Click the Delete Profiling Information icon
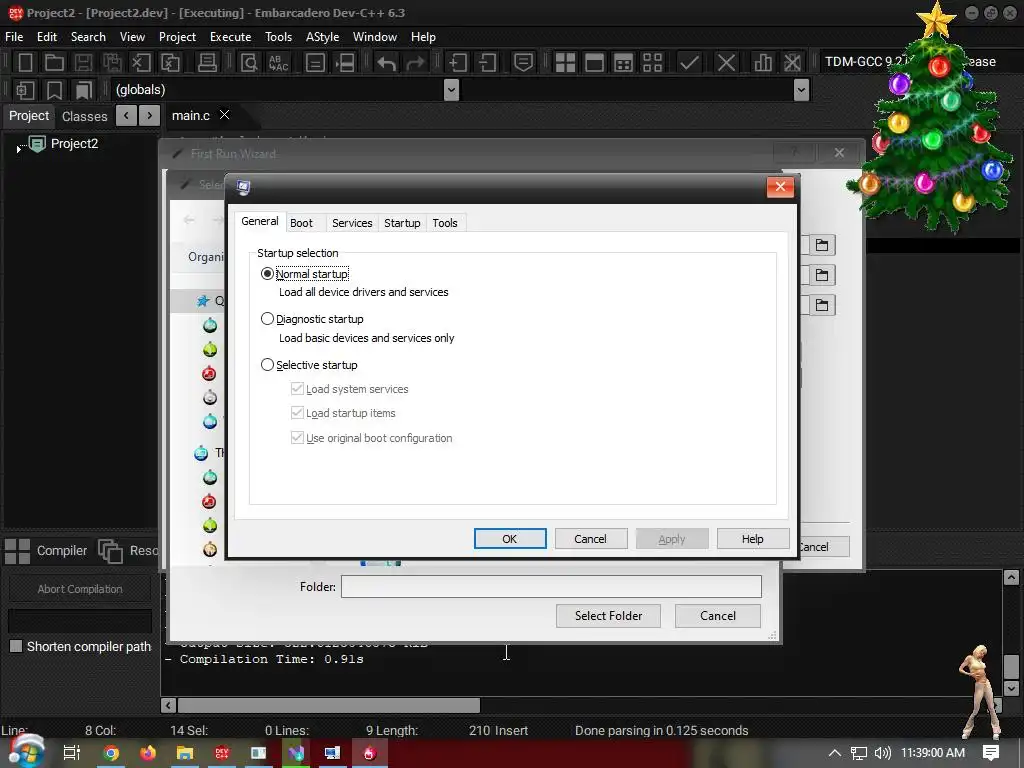Image resolution: width=1024 pixels, height=768 pixels. click(792, 63)
